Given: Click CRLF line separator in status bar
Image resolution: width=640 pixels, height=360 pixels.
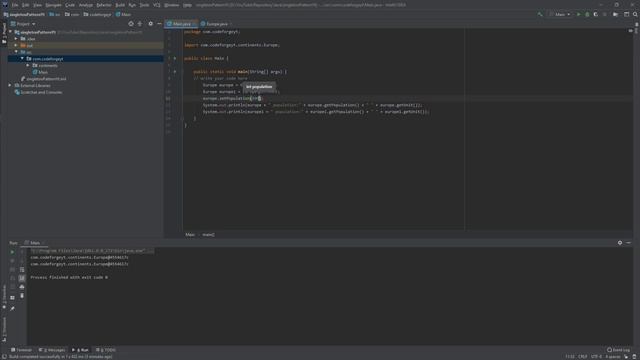Looking at the screenshot, I should pyautogui.click(x=582, y=356).
